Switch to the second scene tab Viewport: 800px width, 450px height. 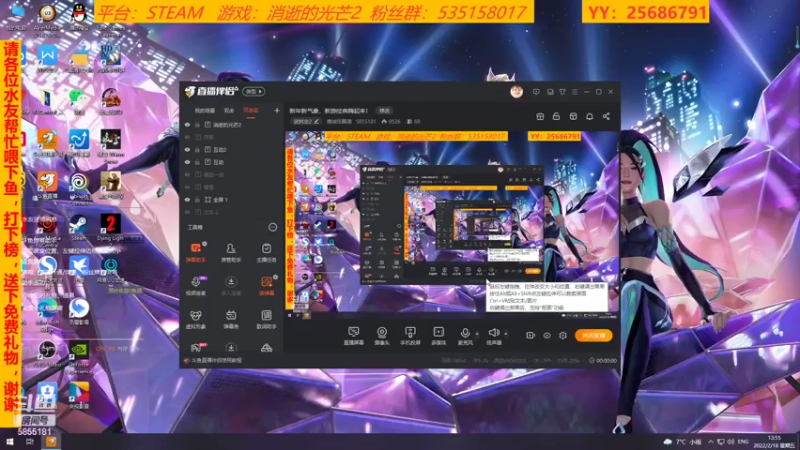click(x=229, y=110)
